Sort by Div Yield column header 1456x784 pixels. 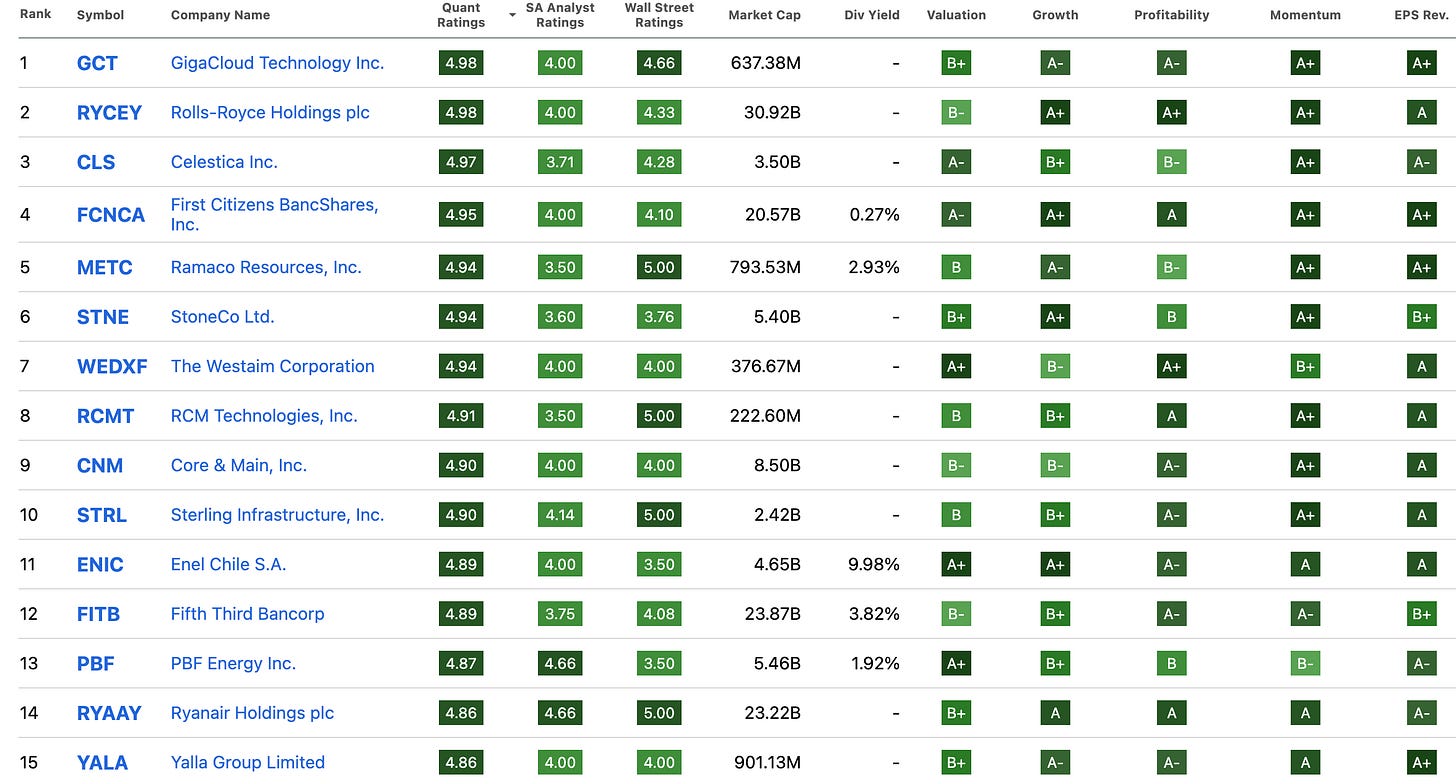[872, 15]
